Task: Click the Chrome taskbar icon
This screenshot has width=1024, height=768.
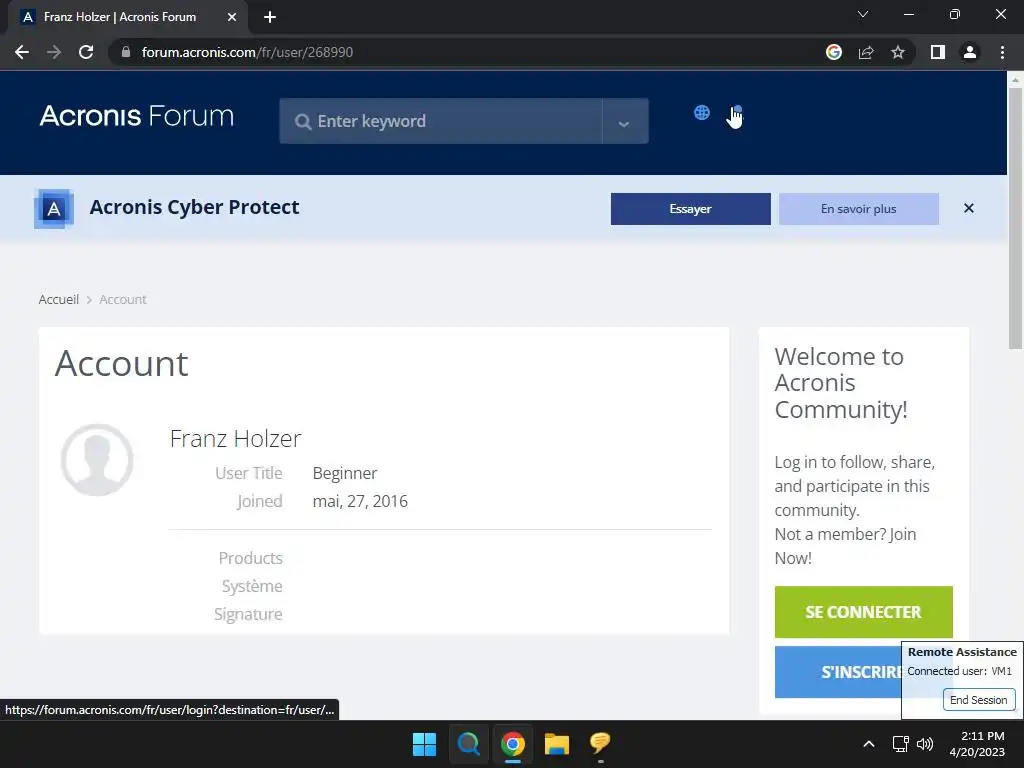Action: coord(513,744)
